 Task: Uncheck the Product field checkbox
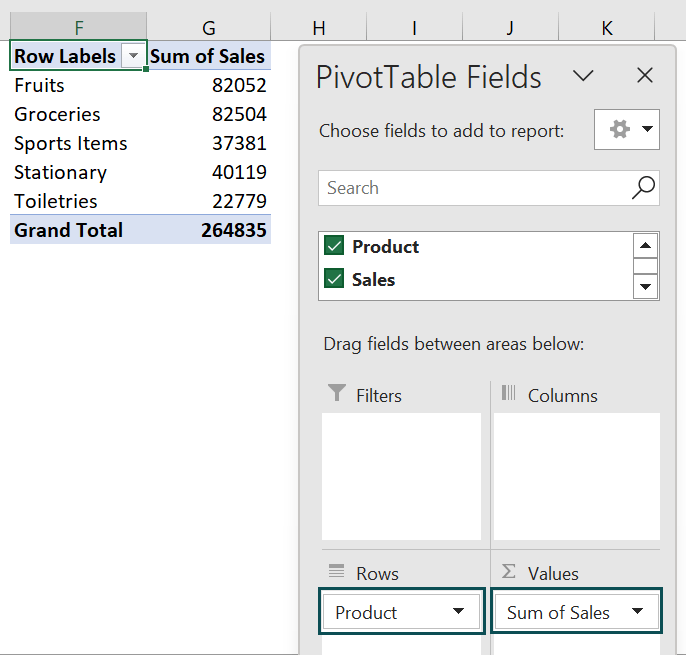(334, 246)
